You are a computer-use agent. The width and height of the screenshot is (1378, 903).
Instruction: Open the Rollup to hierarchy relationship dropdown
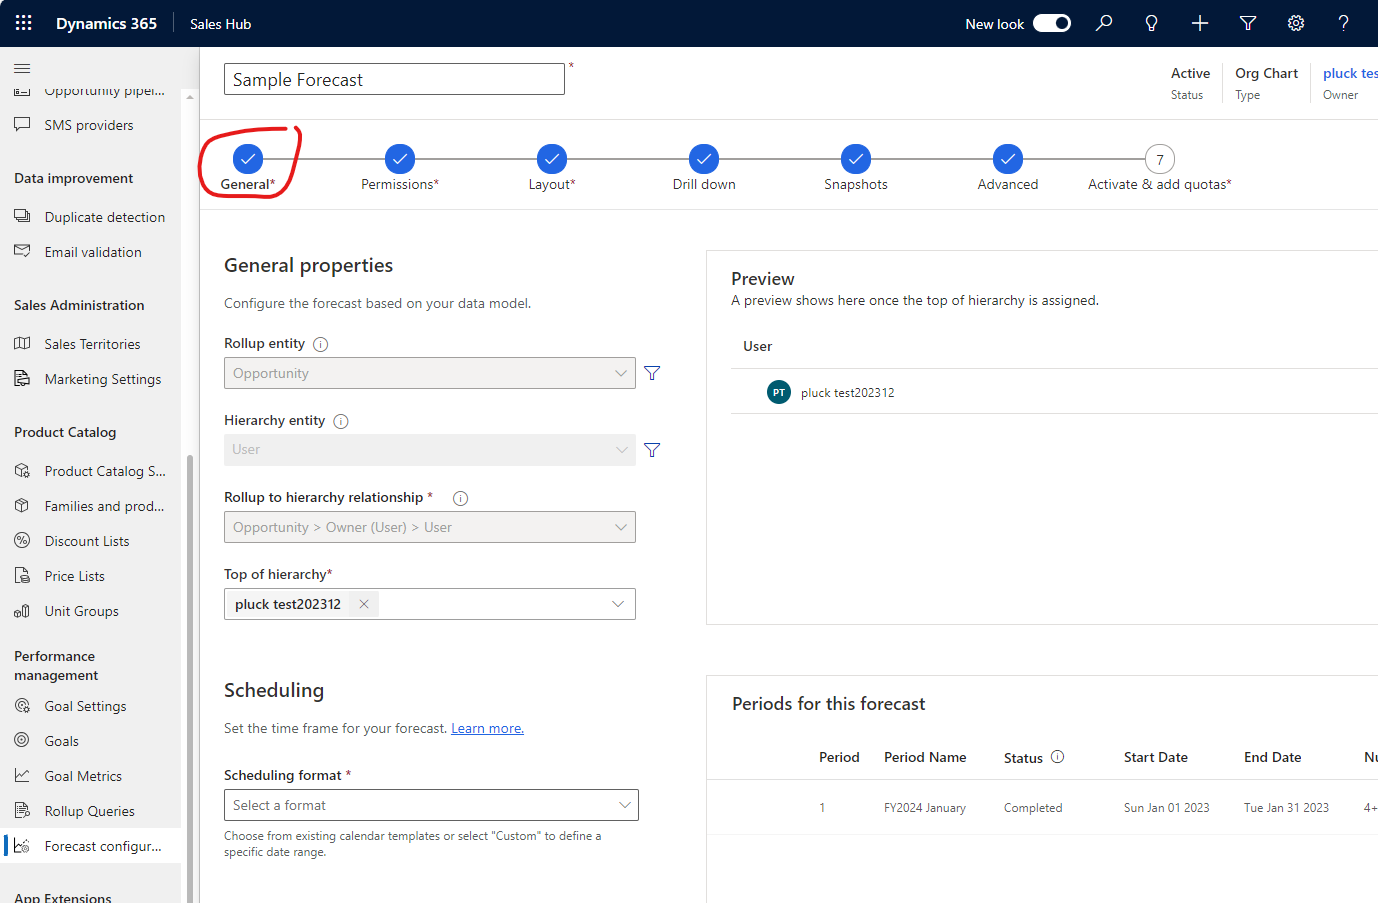(430, 527)
